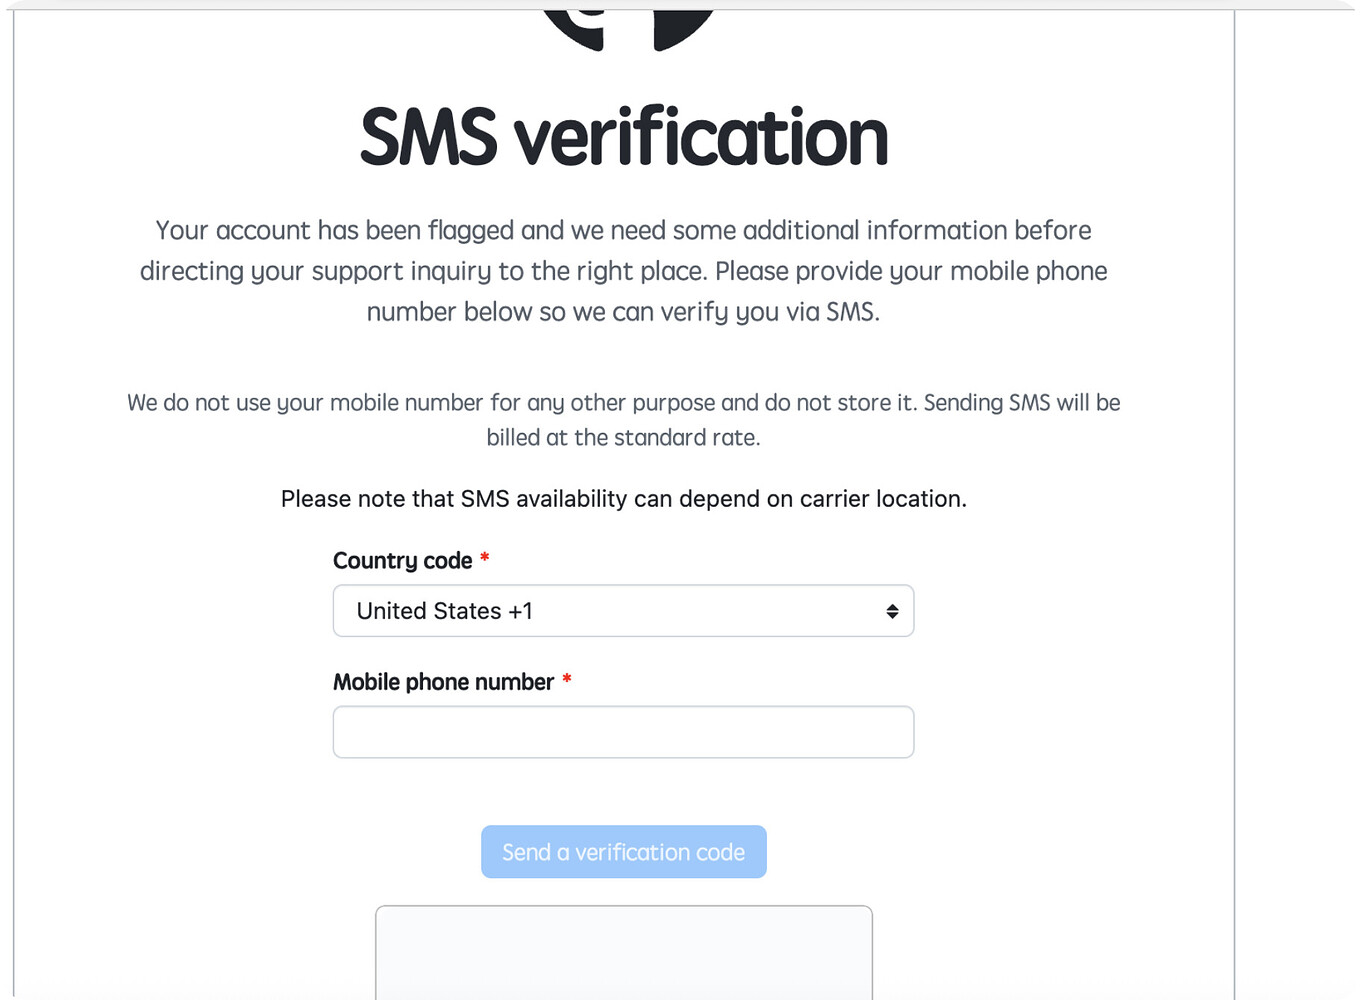Click the red asterisk beside Mobile phone number
The width and height of the screenshot is (1360, 1000).
tap(567, 680)
